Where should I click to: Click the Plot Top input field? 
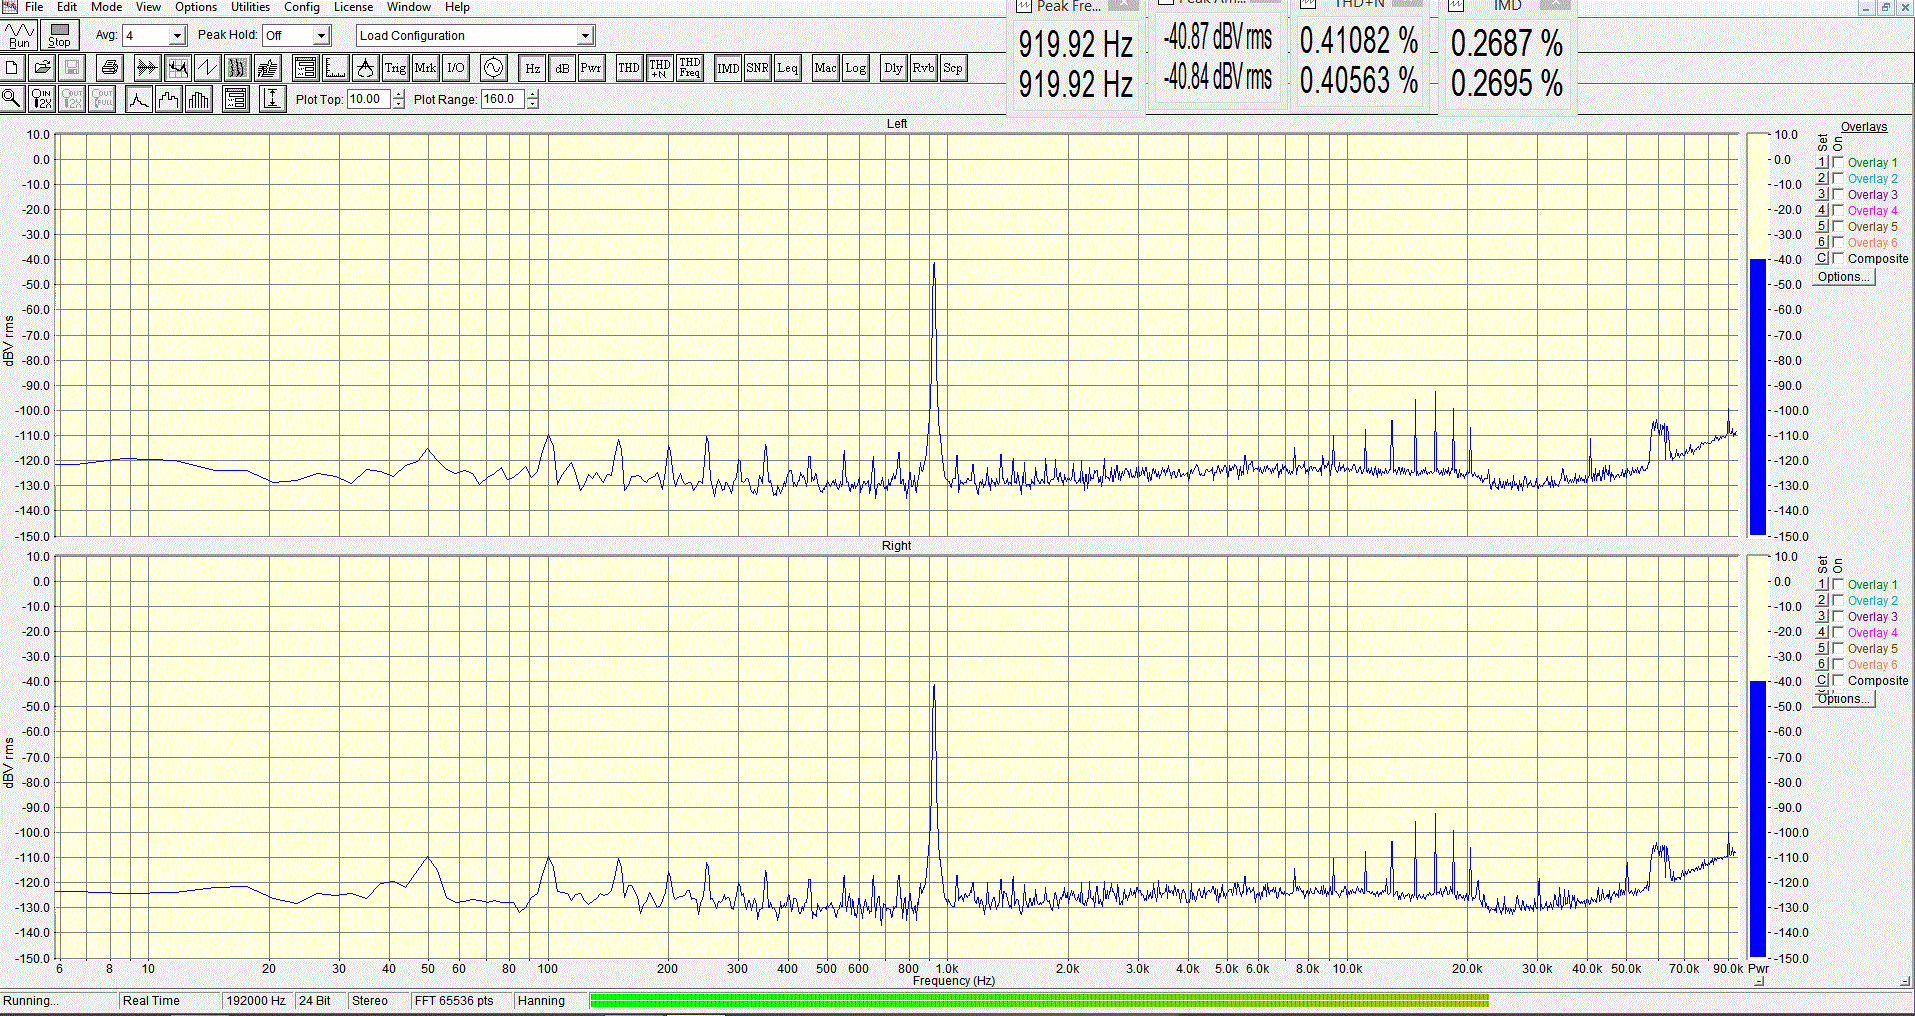click(x=368, y=99)
